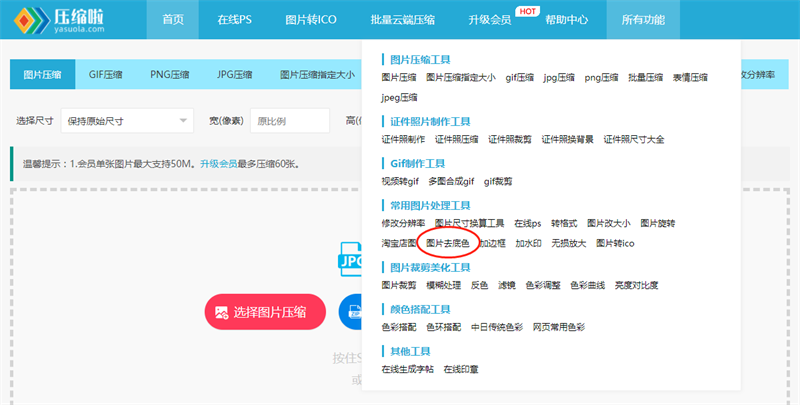The image size is (800, 405).
Task: Open jpg压缩 in dropdown menu
Action: coord(559,78)
